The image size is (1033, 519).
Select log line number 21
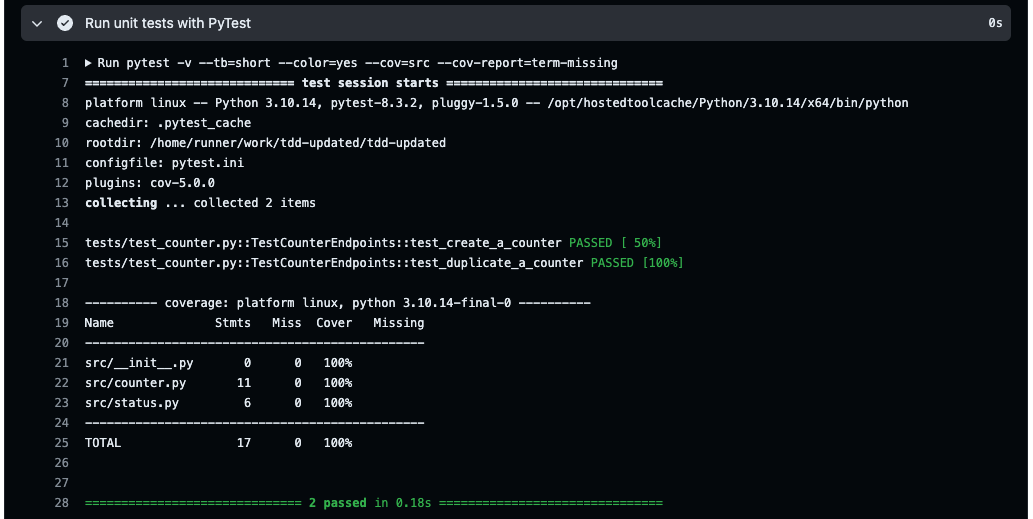[x=62, y=363]
